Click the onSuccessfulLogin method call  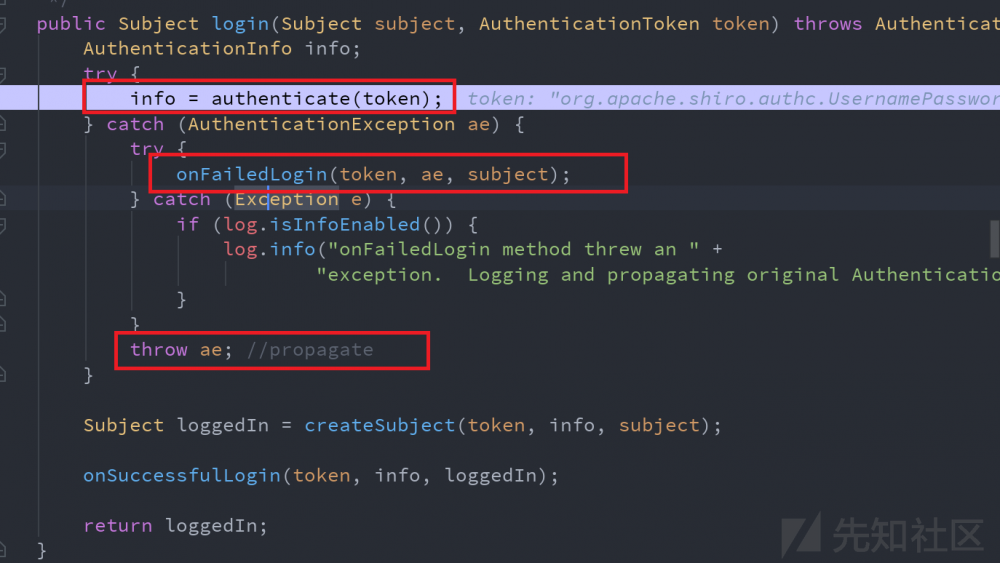point(182,475)
